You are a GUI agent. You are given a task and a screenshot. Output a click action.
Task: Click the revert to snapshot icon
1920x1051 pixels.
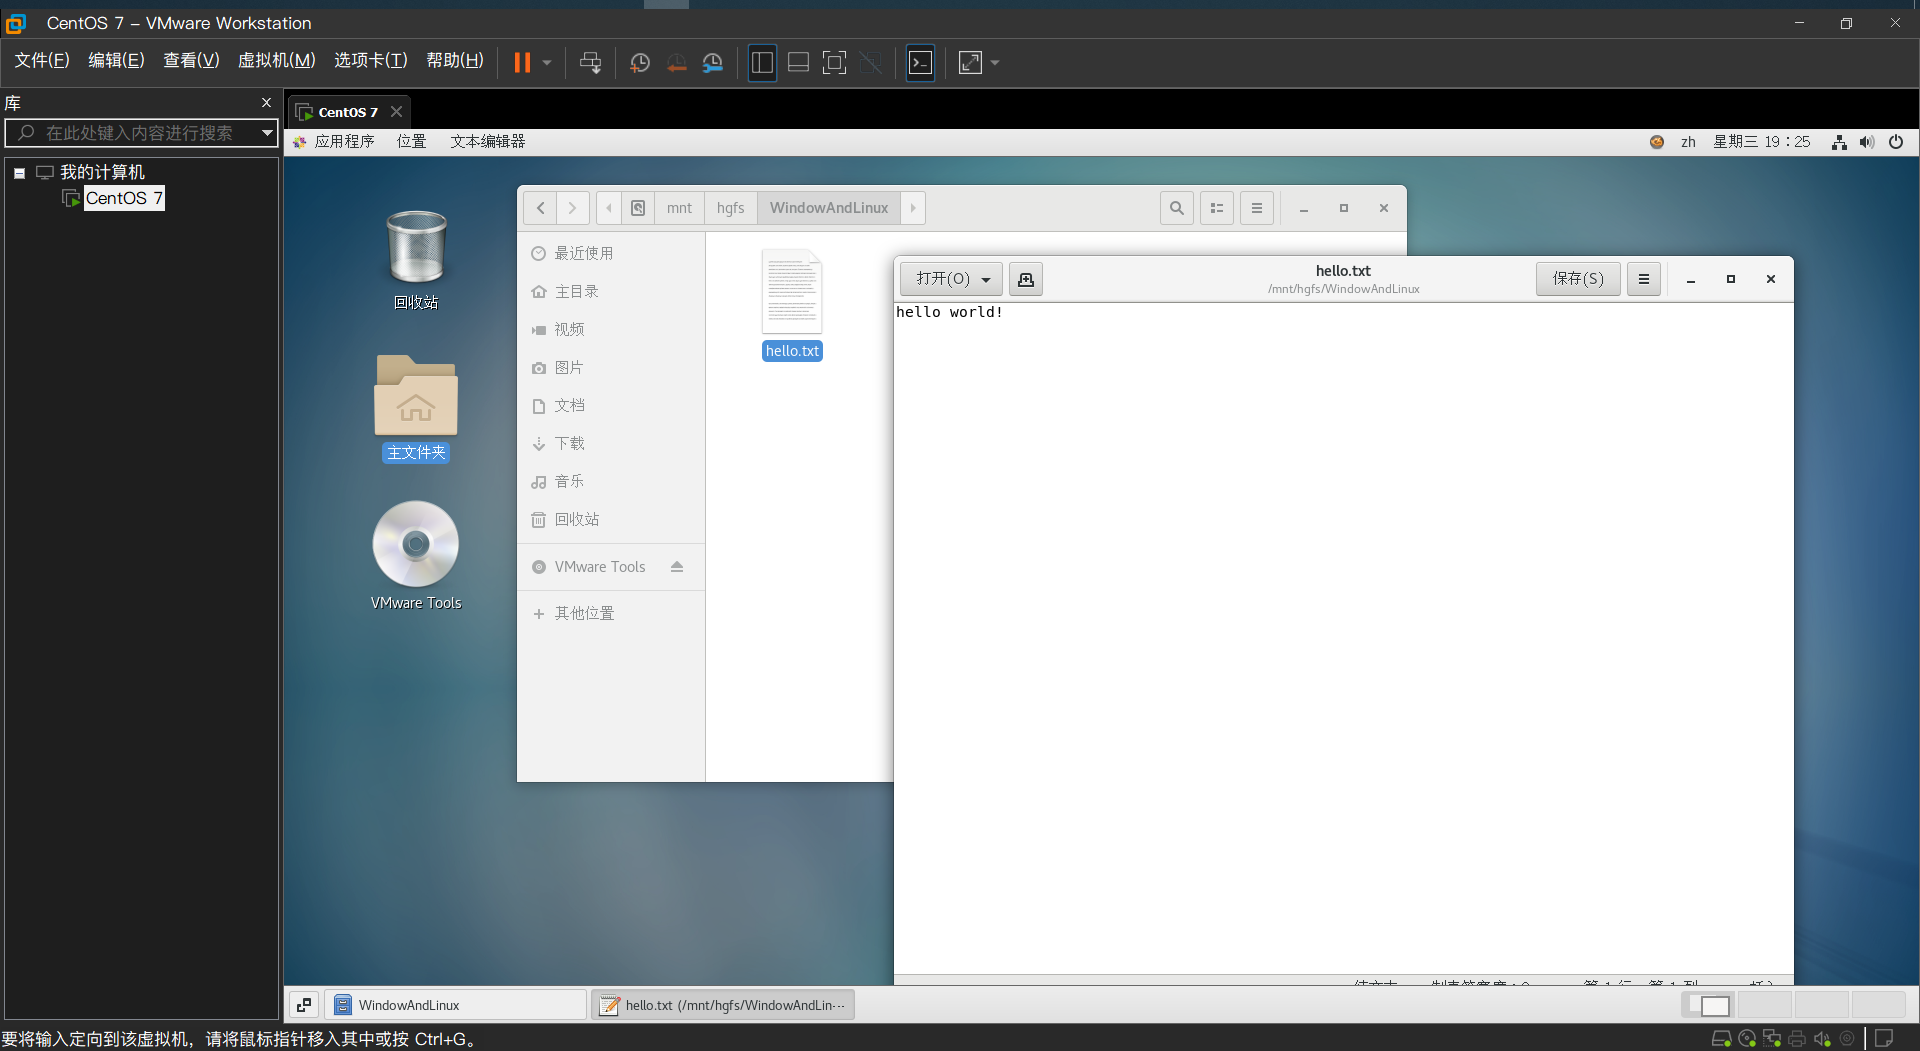[x=677, y=62]
